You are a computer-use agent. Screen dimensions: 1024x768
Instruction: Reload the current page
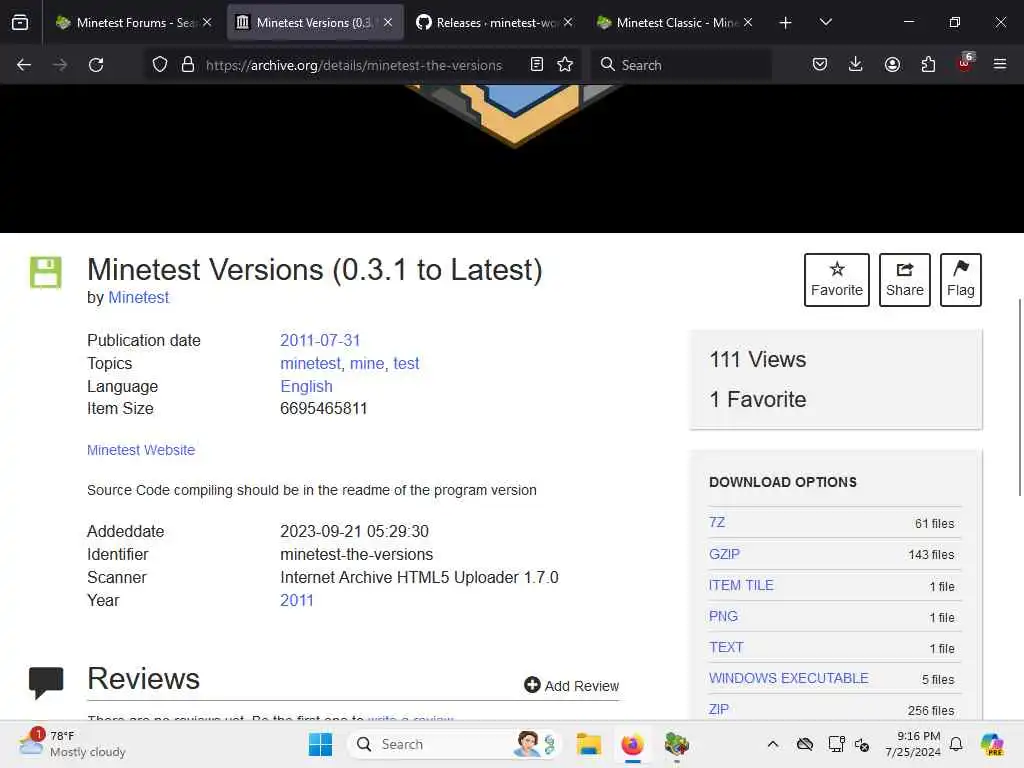pyautogui.click(x=96, y=65)
